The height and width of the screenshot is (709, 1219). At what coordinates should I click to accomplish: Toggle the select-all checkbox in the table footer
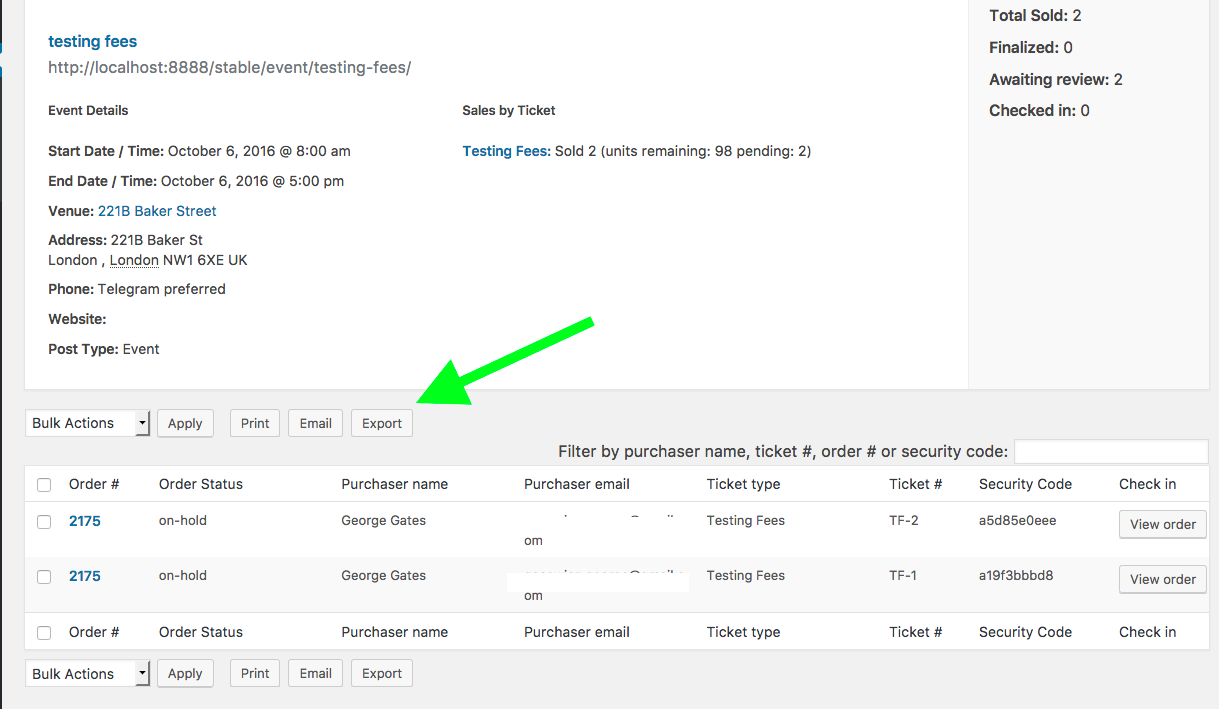(44, 633)
